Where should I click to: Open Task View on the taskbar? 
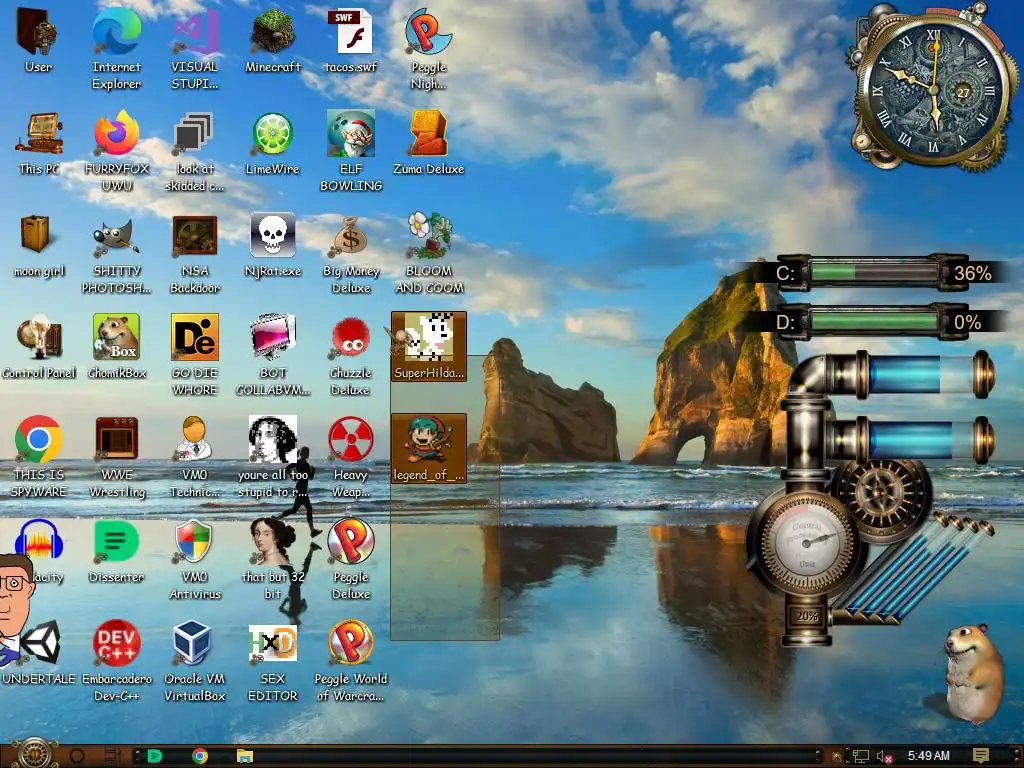(x=112, y=756)
